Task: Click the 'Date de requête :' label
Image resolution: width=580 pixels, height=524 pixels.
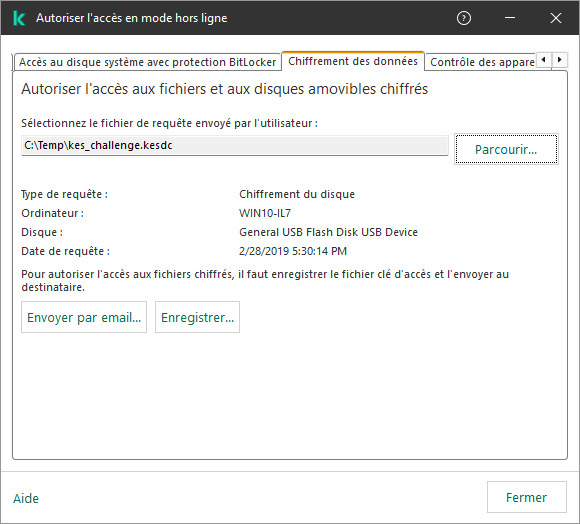Action: click(65, 251)
